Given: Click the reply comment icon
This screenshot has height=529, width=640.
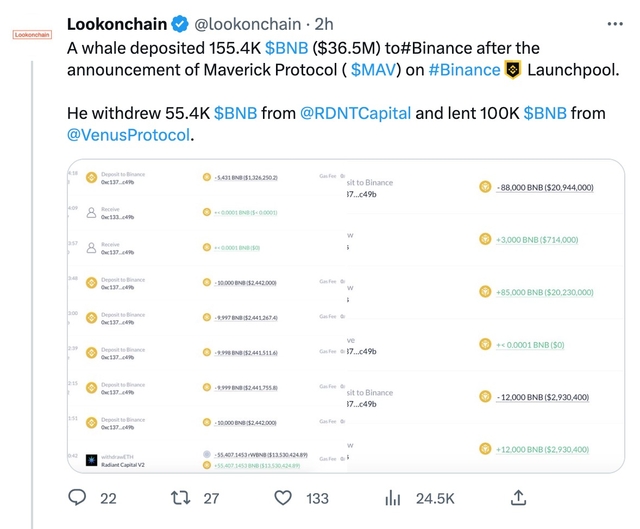Looking at the screenshot, I should (78, 497).
